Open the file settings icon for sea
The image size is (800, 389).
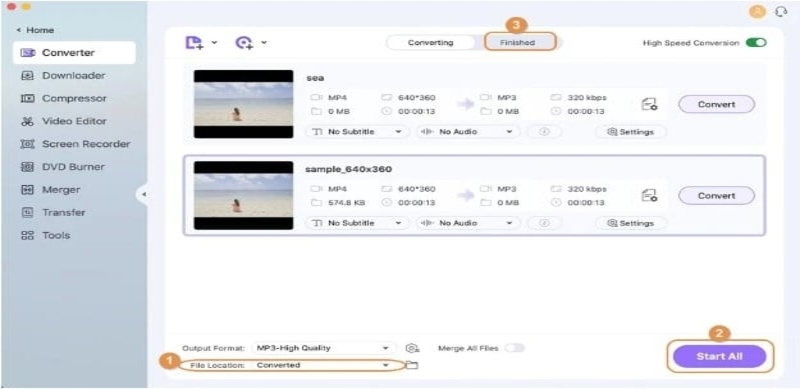[x=649, y=104]
